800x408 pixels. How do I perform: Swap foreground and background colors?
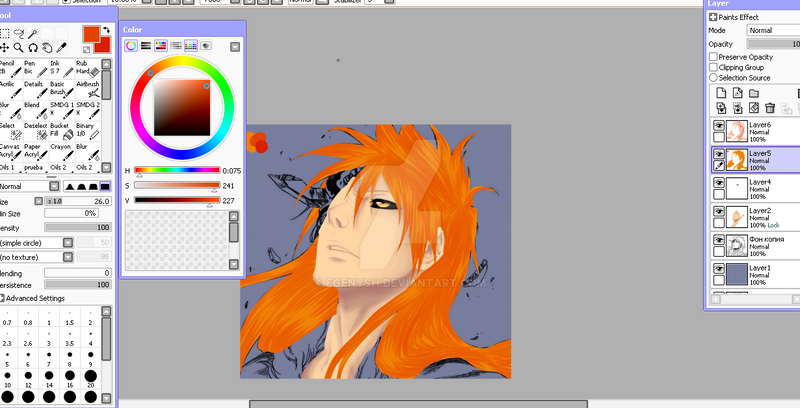point(106,30)
